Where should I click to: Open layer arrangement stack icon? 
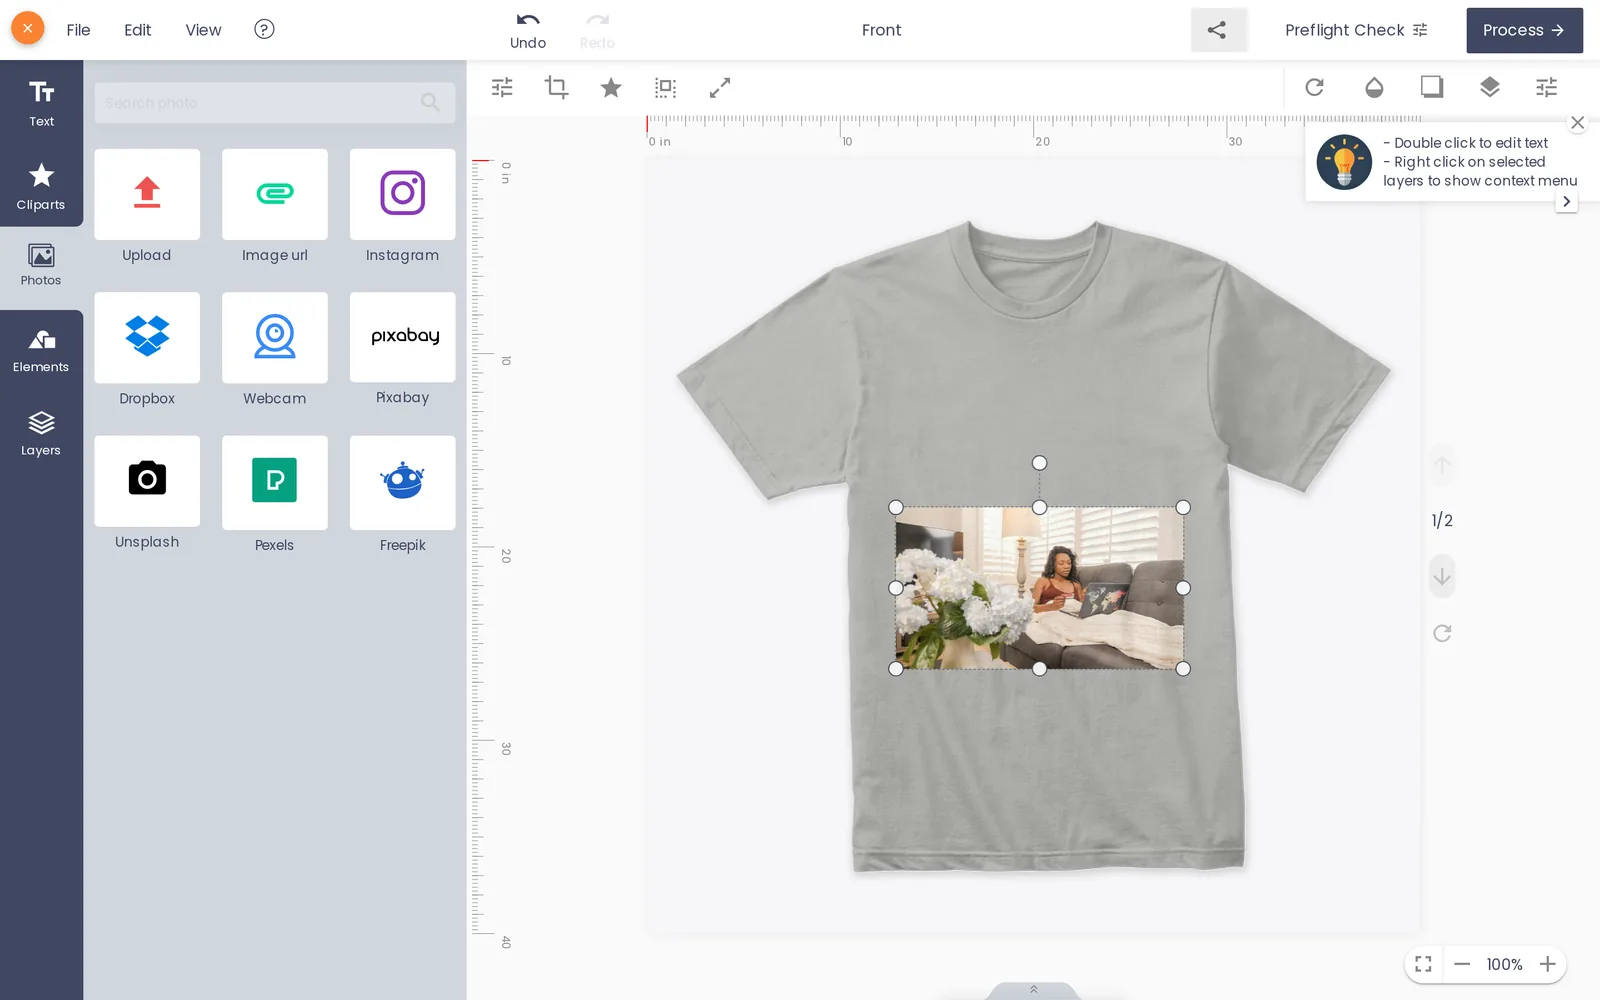(1490, 87)
